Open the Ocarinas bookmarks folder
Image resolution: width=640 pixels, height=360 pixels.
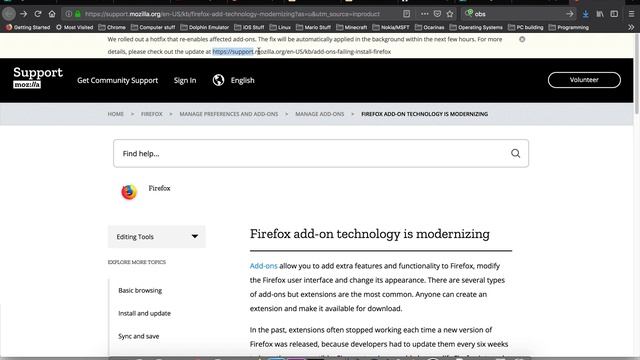coord(429,27)
